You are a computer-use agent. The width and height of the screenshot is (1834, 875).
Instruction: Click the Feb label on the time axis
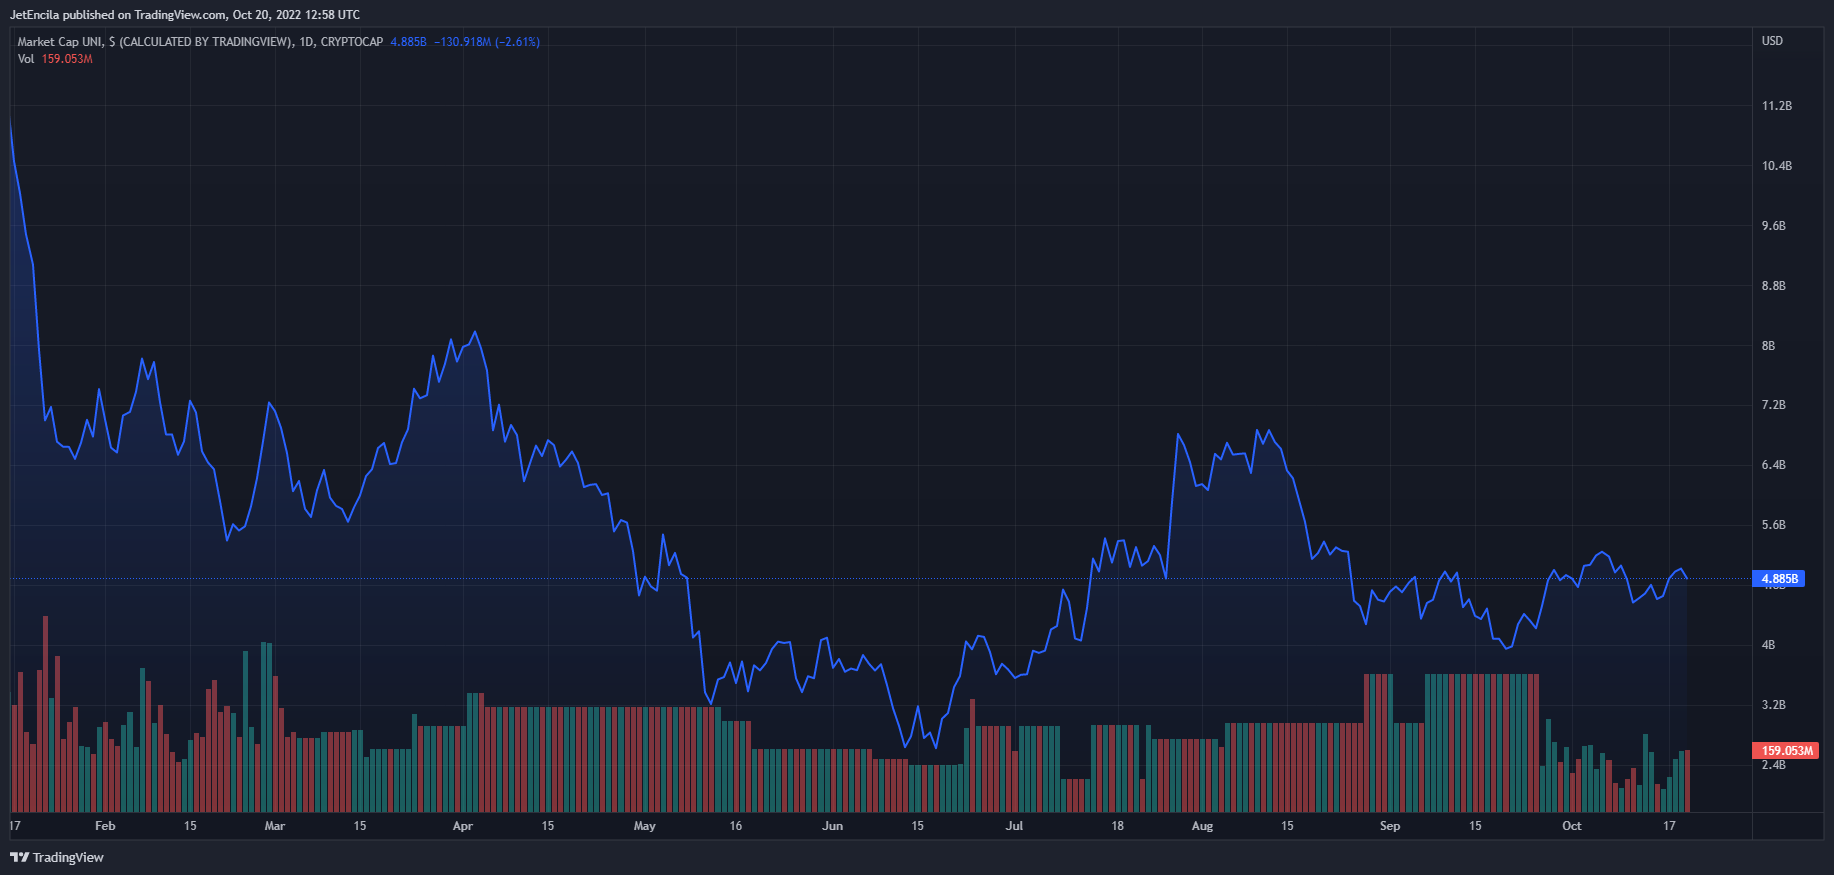tap(105, 826)
